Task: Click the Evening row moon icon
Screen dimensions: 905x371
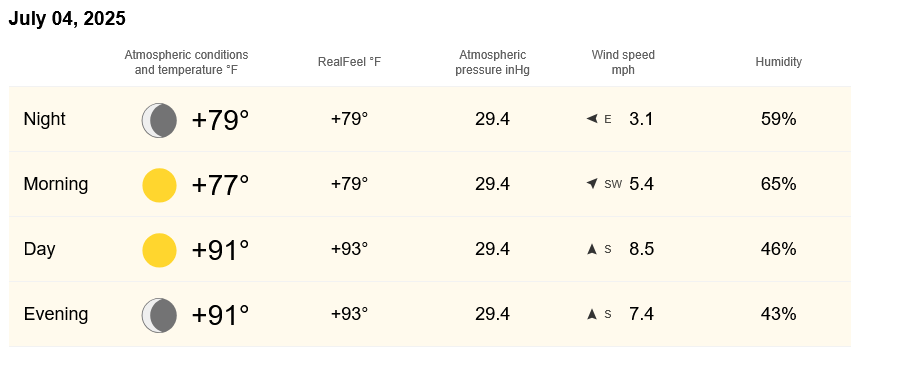Action: point(159,316)
